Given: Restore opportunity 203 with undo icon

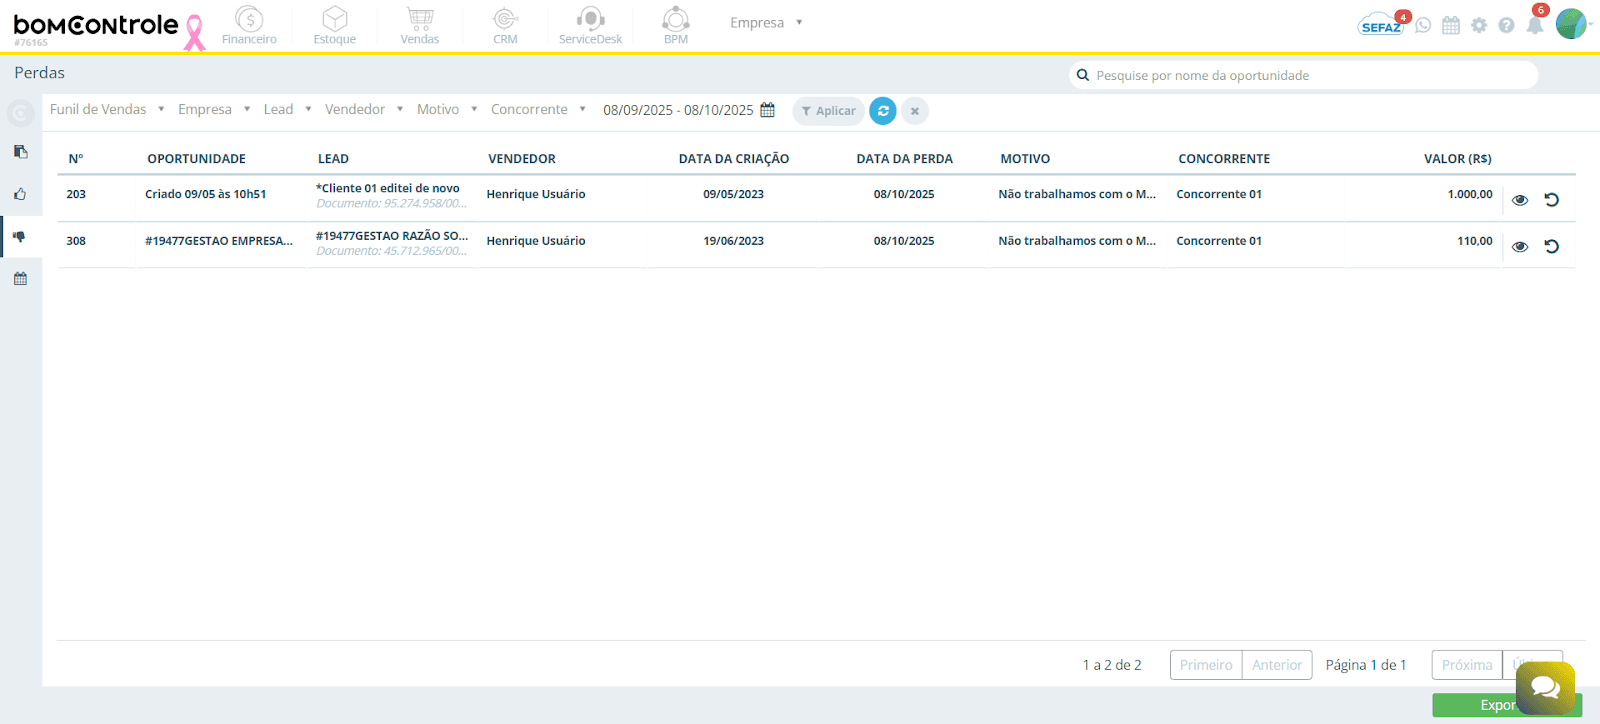Looking at the screenshot, I should 1552,199.
